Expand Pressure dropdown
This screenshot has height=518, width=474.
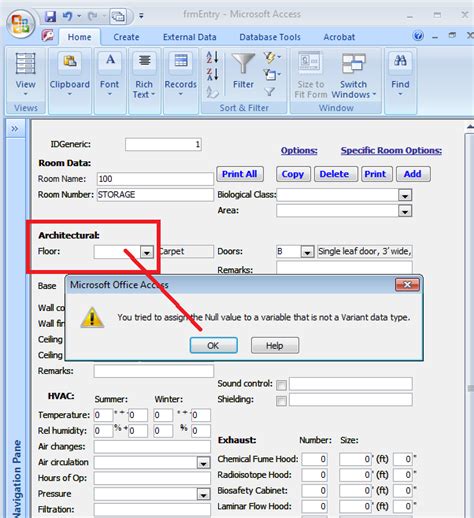coord(203,494)
